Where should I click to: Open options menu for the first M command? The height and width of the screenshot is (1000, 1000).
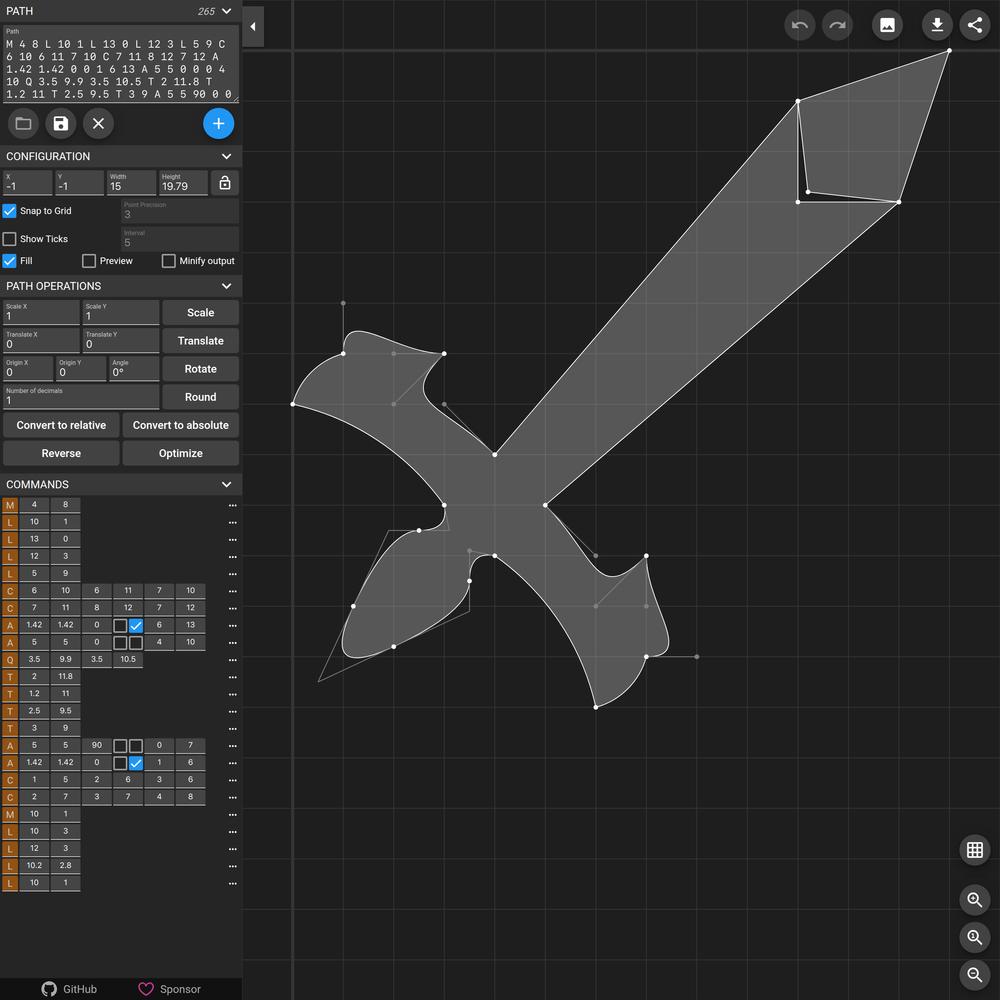[232, 506]
